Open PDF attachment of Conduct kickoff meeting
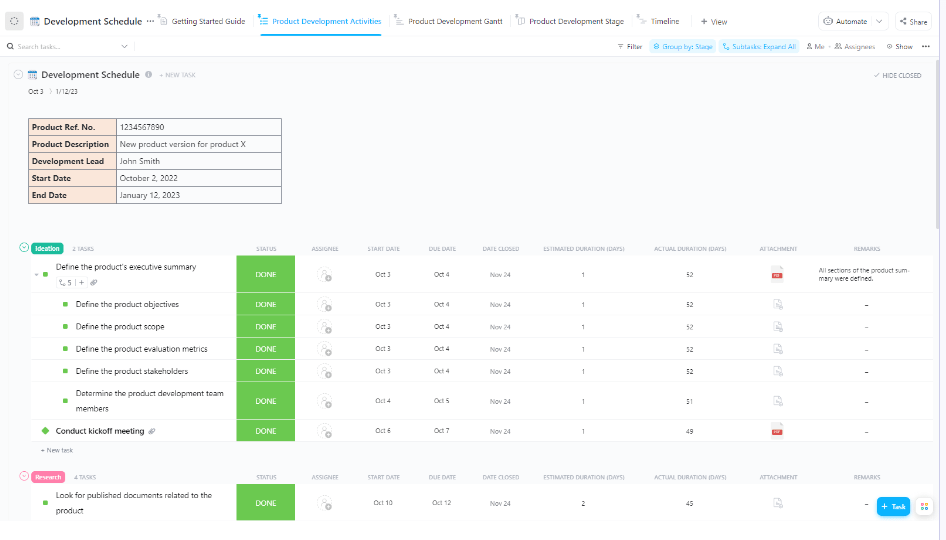The width and height of the screenshot is (946, 540). tap(777, 431)
